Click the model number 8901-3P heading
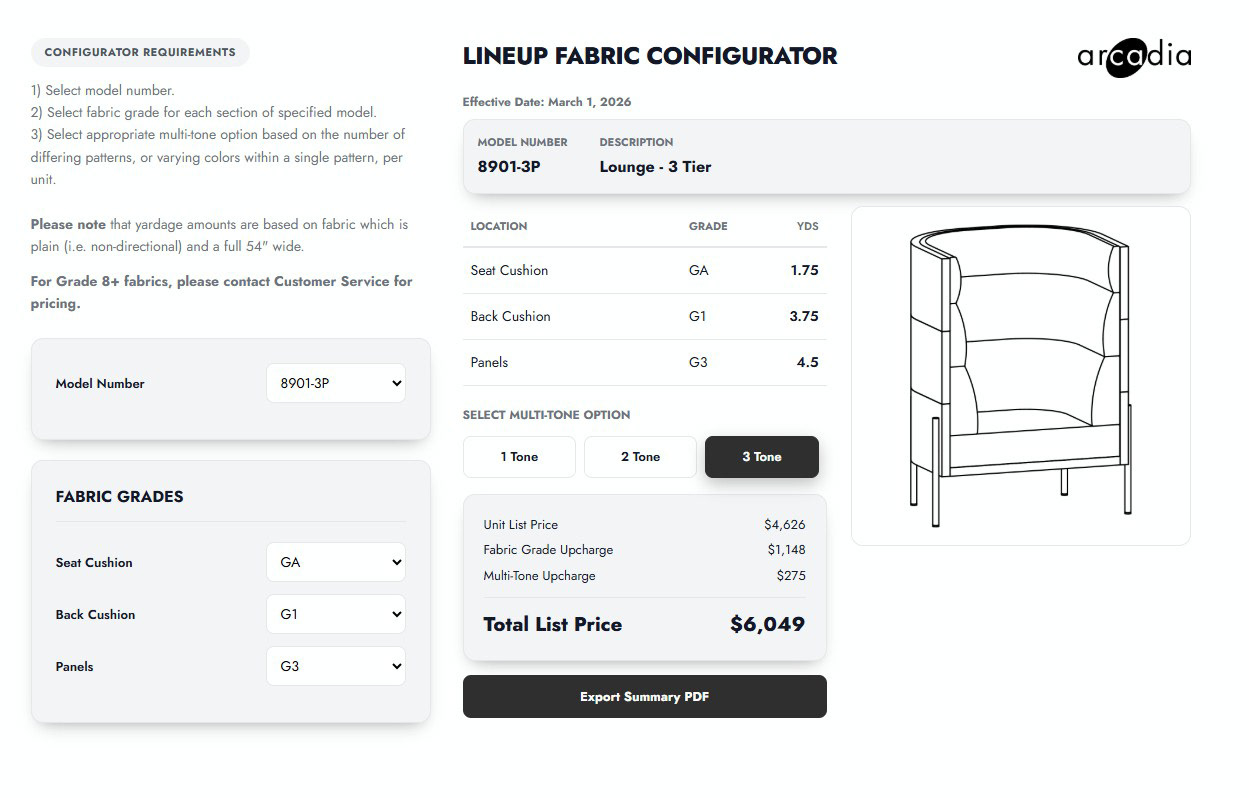Screen dimensions: 1249x798 (509, 167)
